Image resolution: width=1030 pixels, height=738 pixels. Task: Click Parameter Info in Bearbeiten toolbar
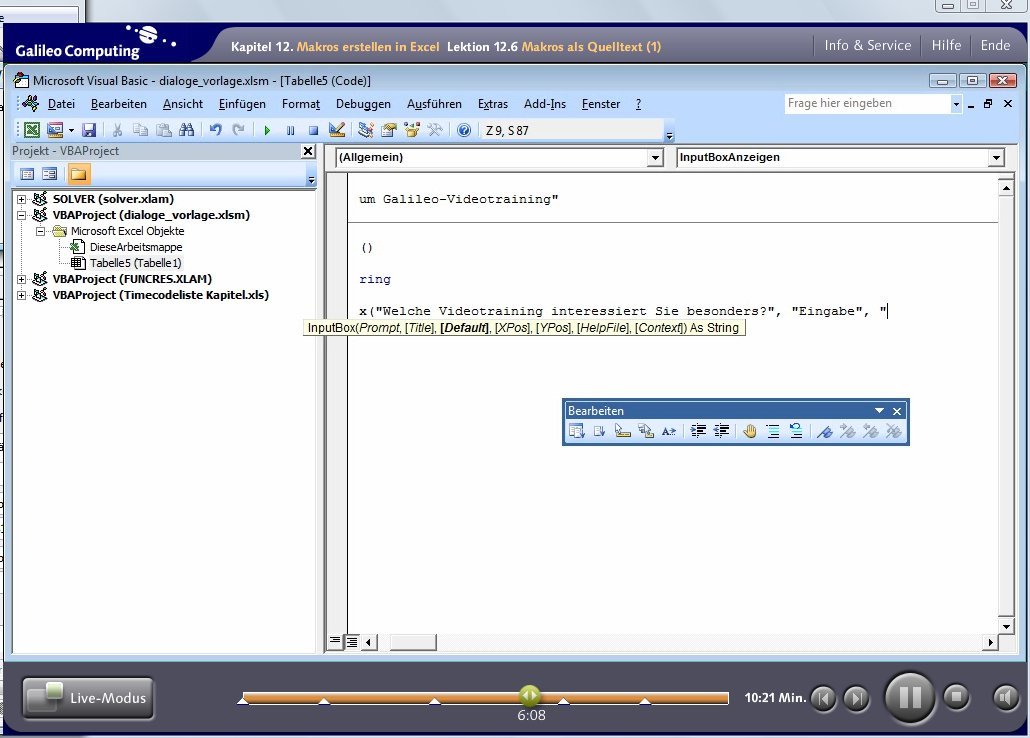646,431
